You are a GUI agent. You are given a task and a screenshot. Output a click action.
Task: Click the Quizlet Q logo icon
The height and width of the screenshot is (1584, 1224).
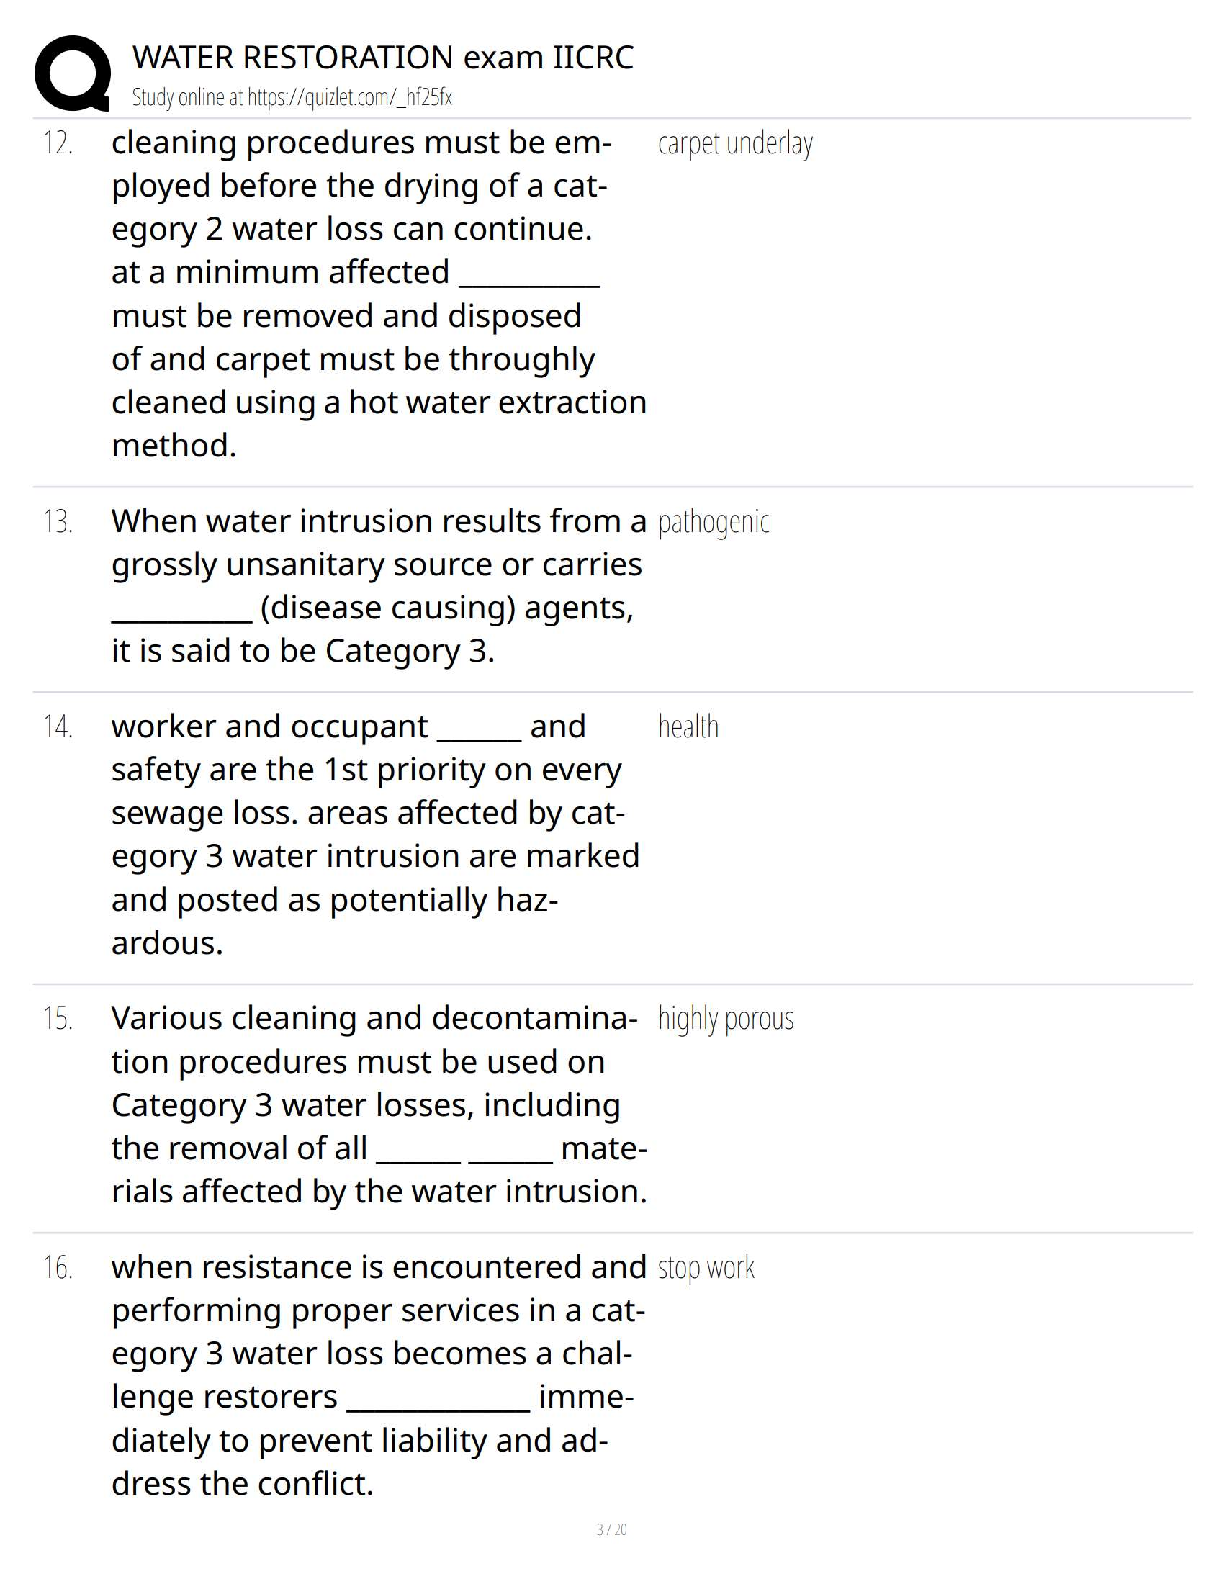coord(72,72)
